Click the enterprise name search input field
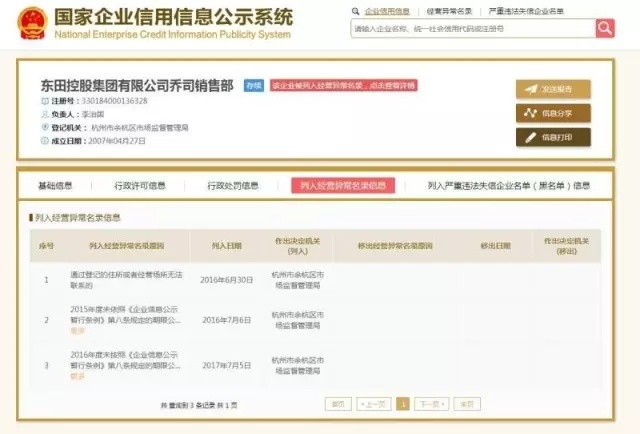The image size is (640, 434). coord(472,29)
